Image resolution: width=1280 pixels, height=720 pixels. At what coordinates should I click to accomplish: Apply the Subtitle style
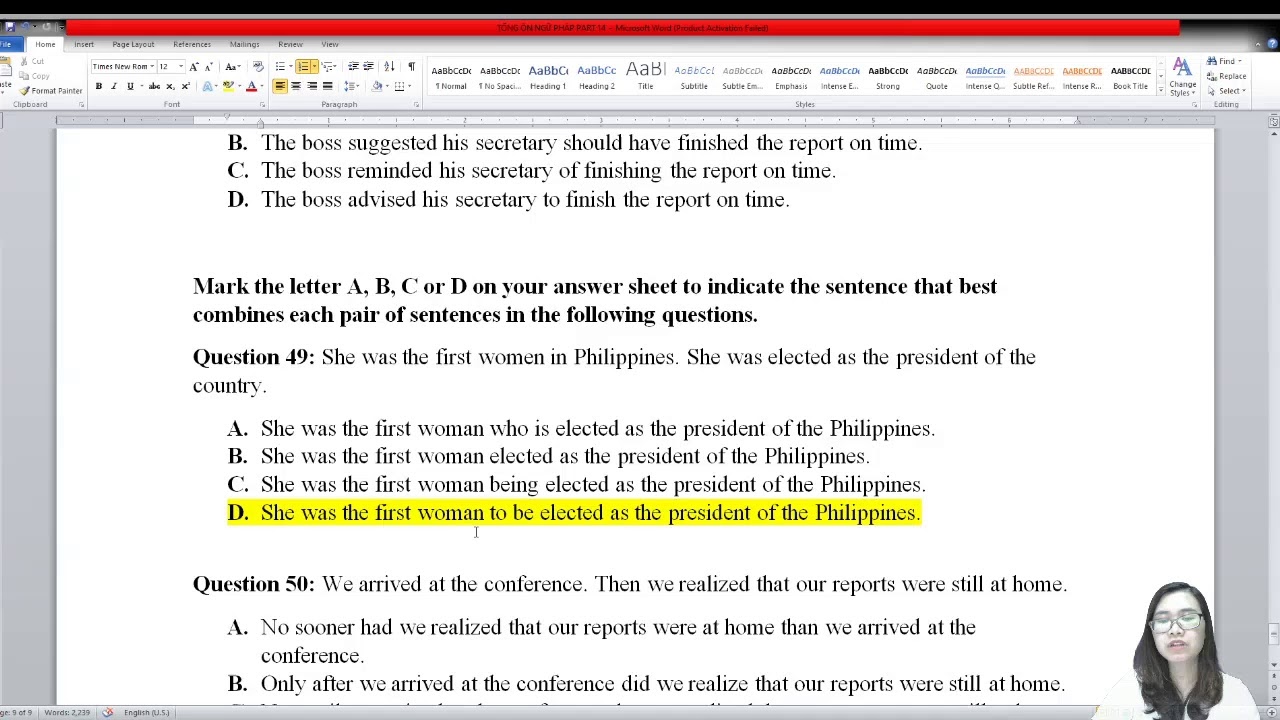[x=694, y=78]
